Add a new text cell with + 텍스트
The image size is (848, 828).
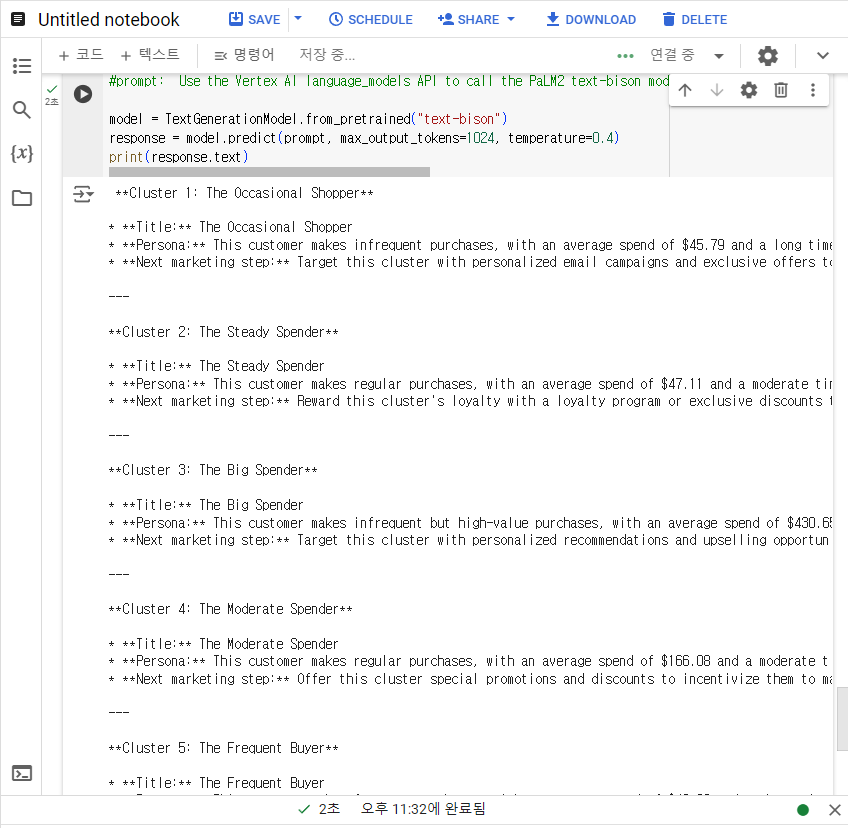click(x=150, y=55)
